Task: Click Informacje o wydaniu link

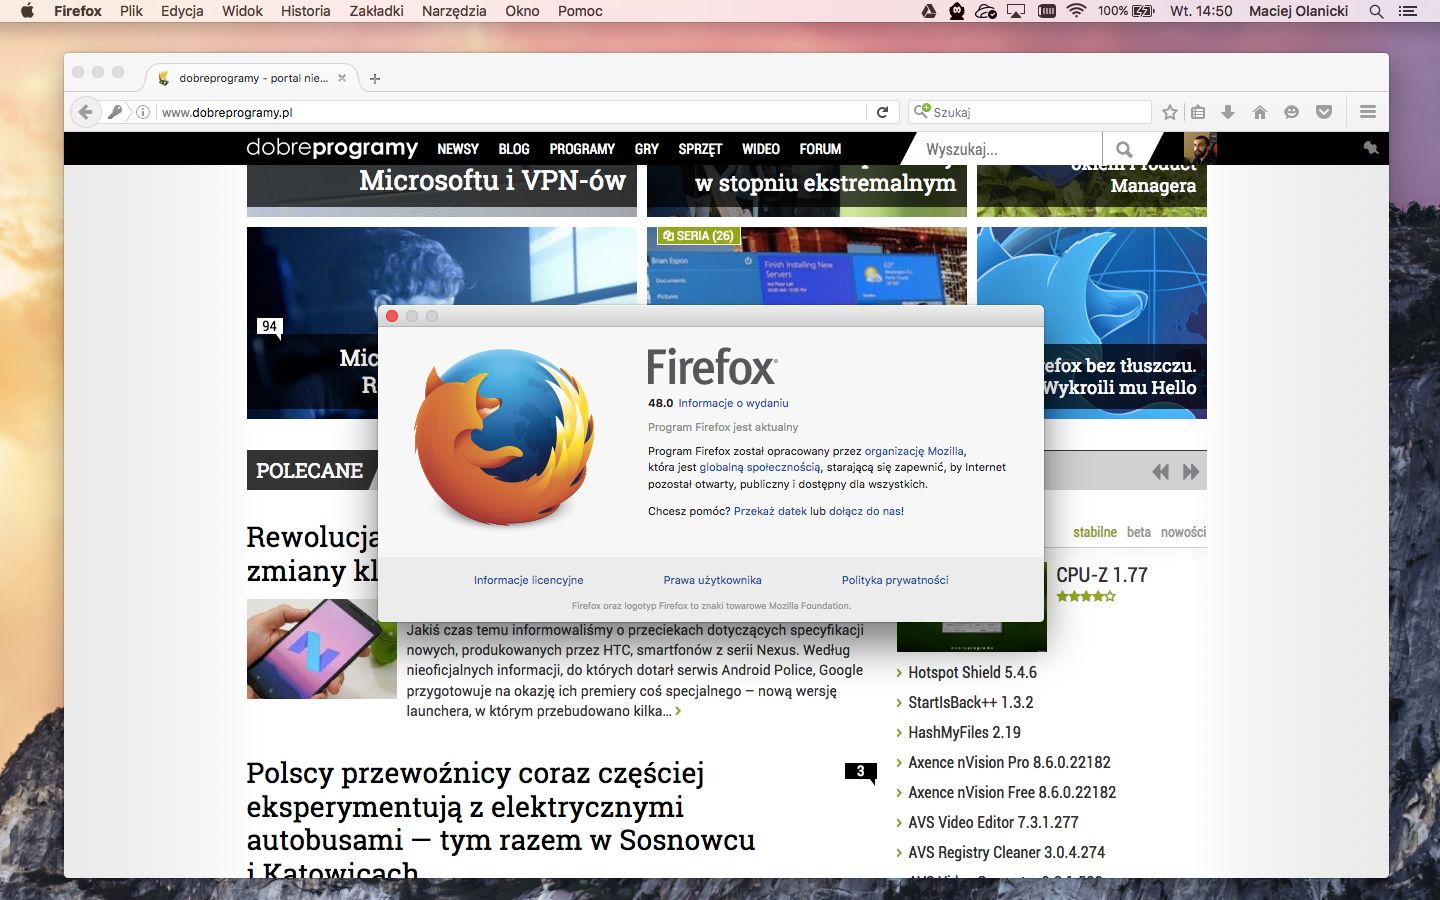Action: pos(733,404)
